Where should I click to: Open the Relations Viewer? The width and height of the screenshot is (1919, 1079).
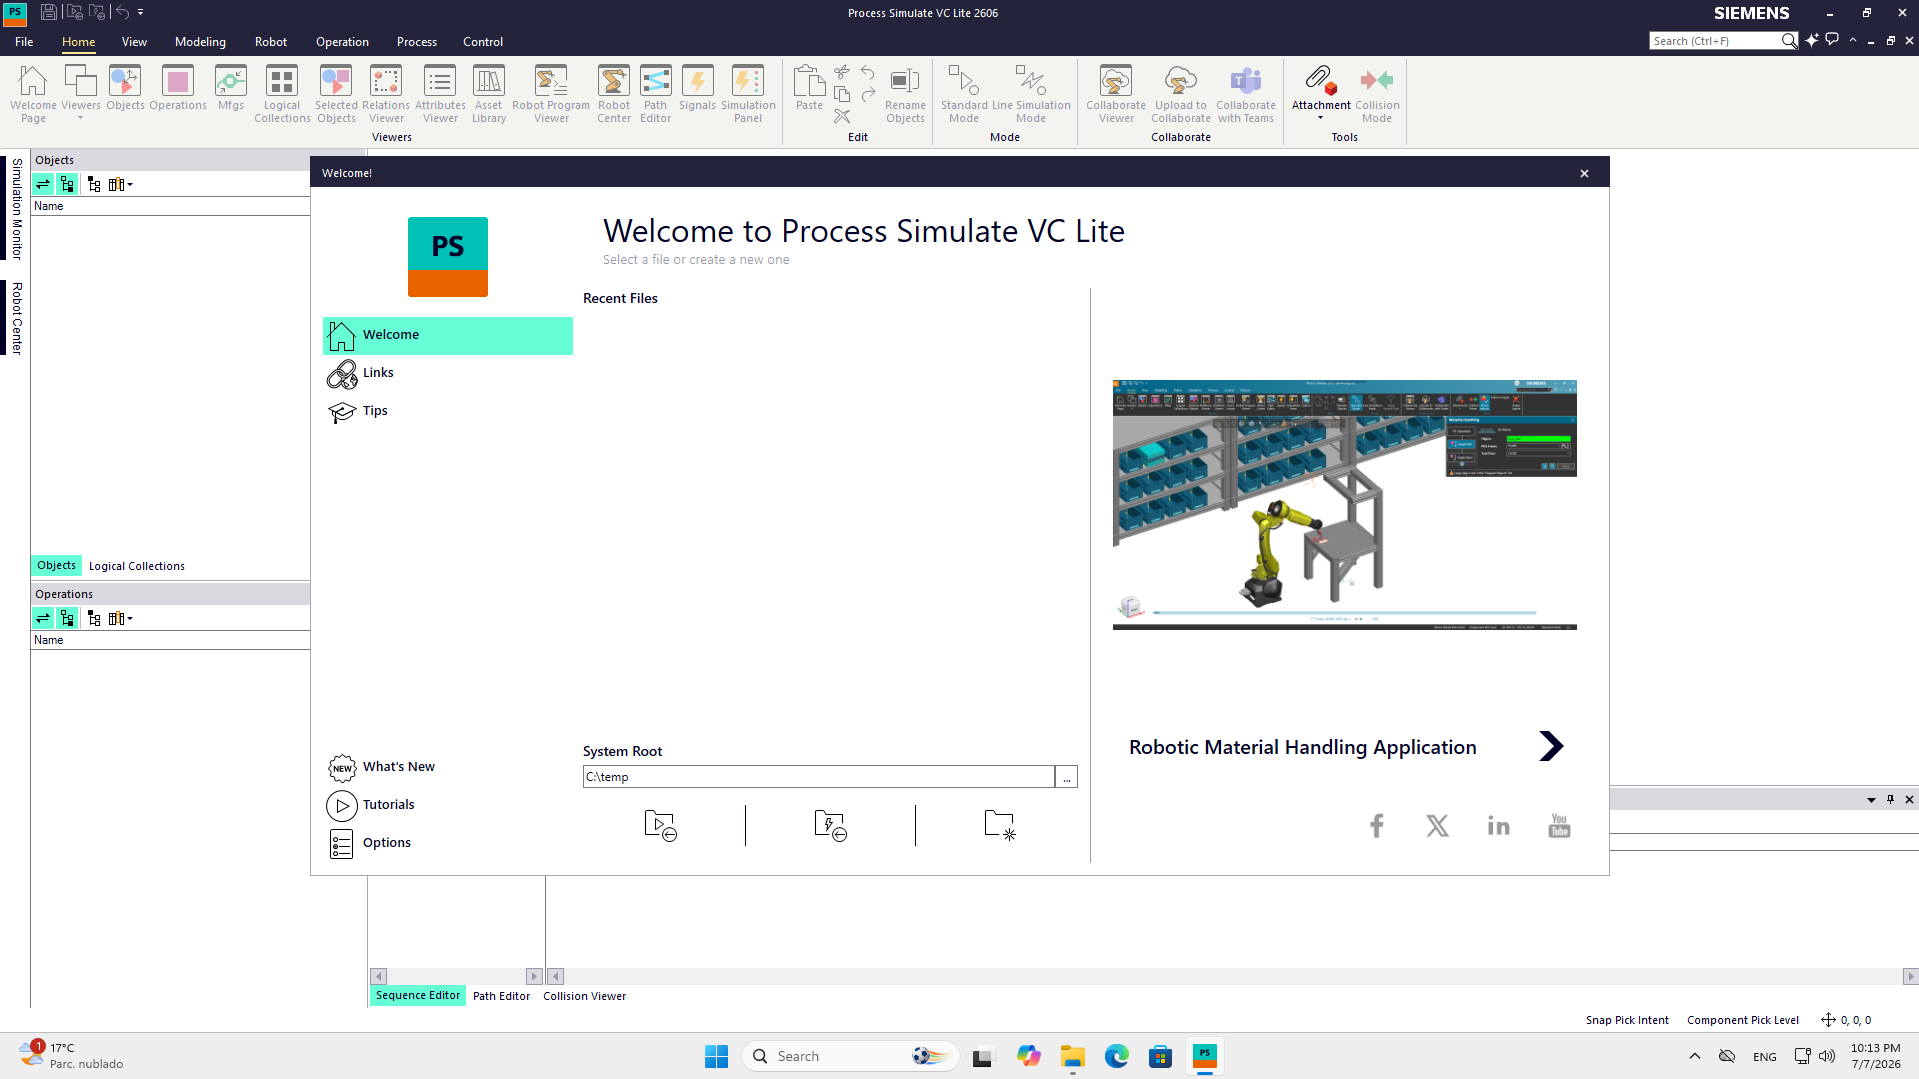pyautogui.click(x=386, y=94)
